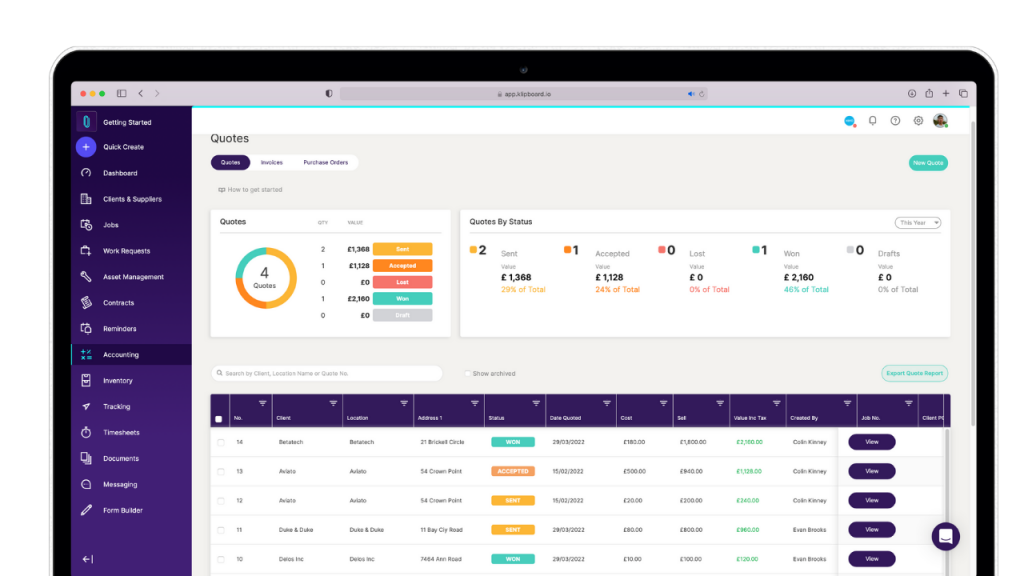Open the help question mark icon
The width and height of the screenshot is (1024, 576).
[895, 121]
